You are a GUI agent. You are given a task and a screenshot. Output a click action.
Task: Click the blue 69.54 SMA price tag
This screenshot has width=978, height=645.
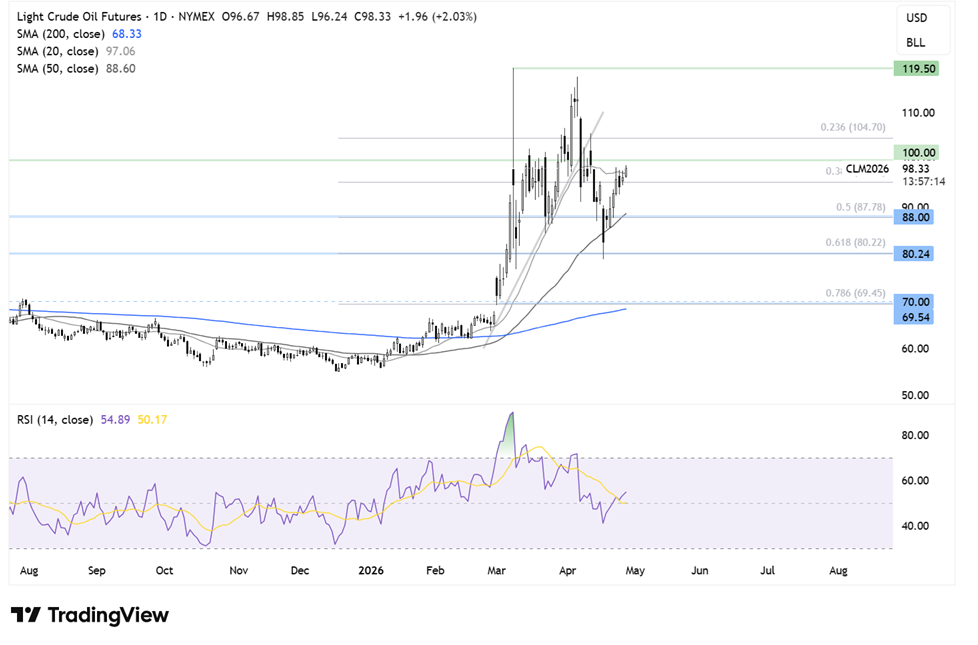(913, 315)
